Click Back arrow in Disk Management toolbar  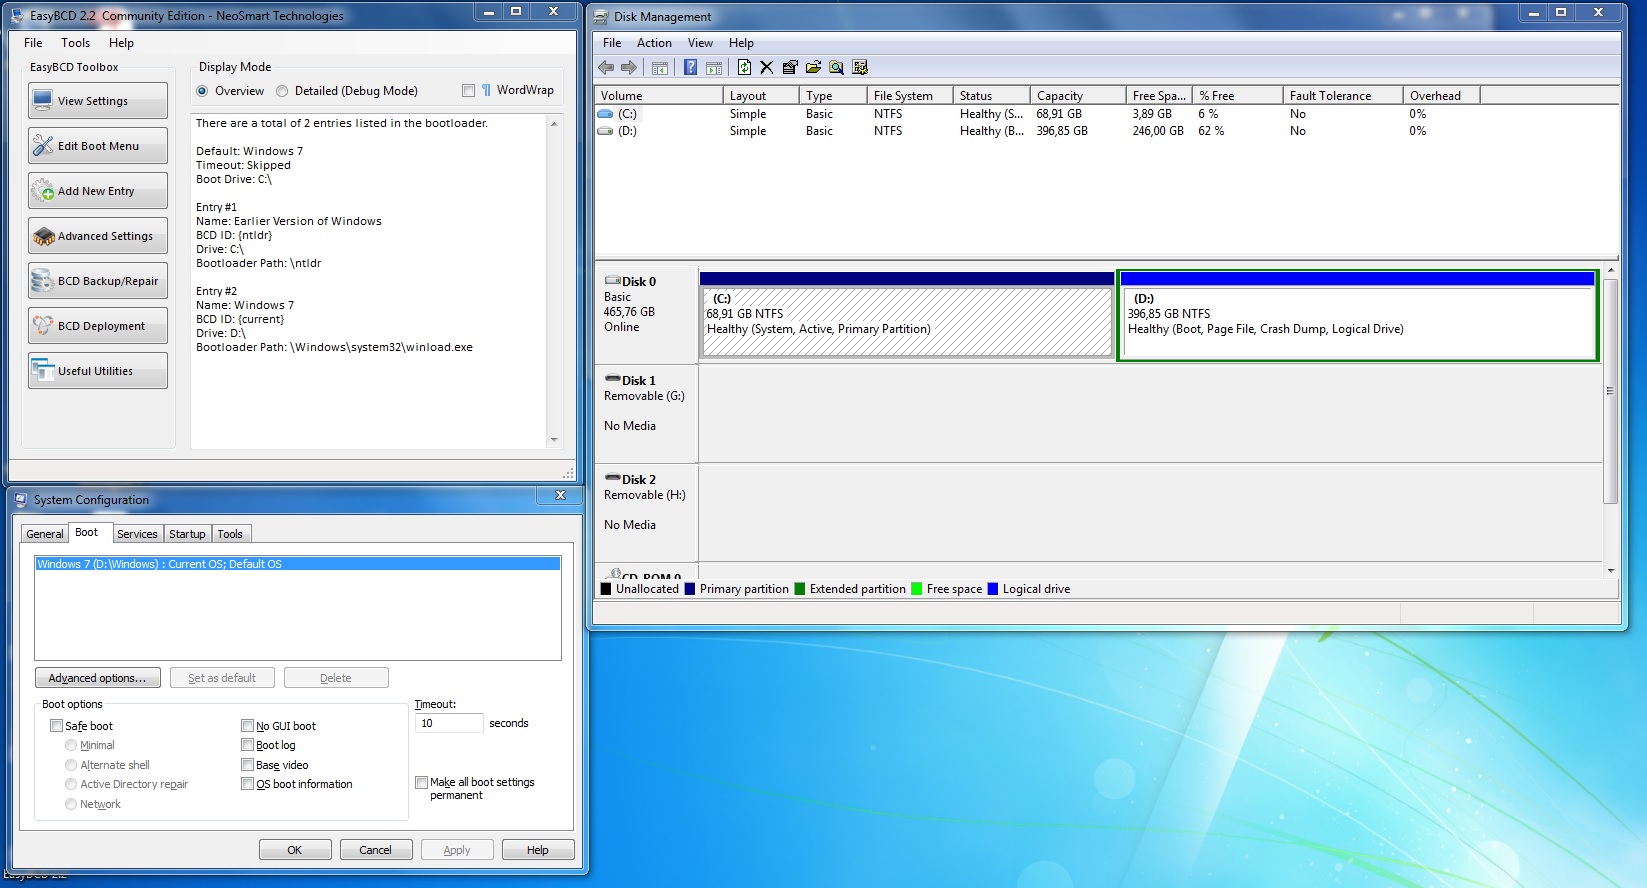(x=605, y=67)
